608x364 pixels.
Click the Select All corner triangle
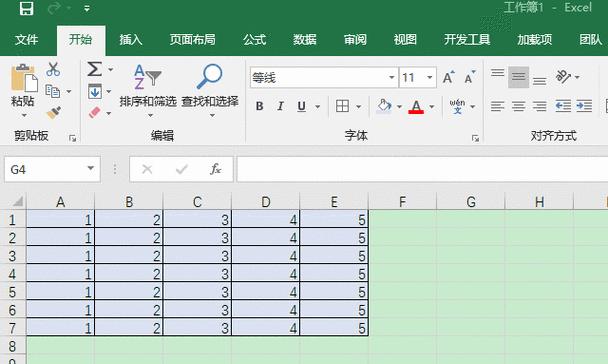click(17, 202)
